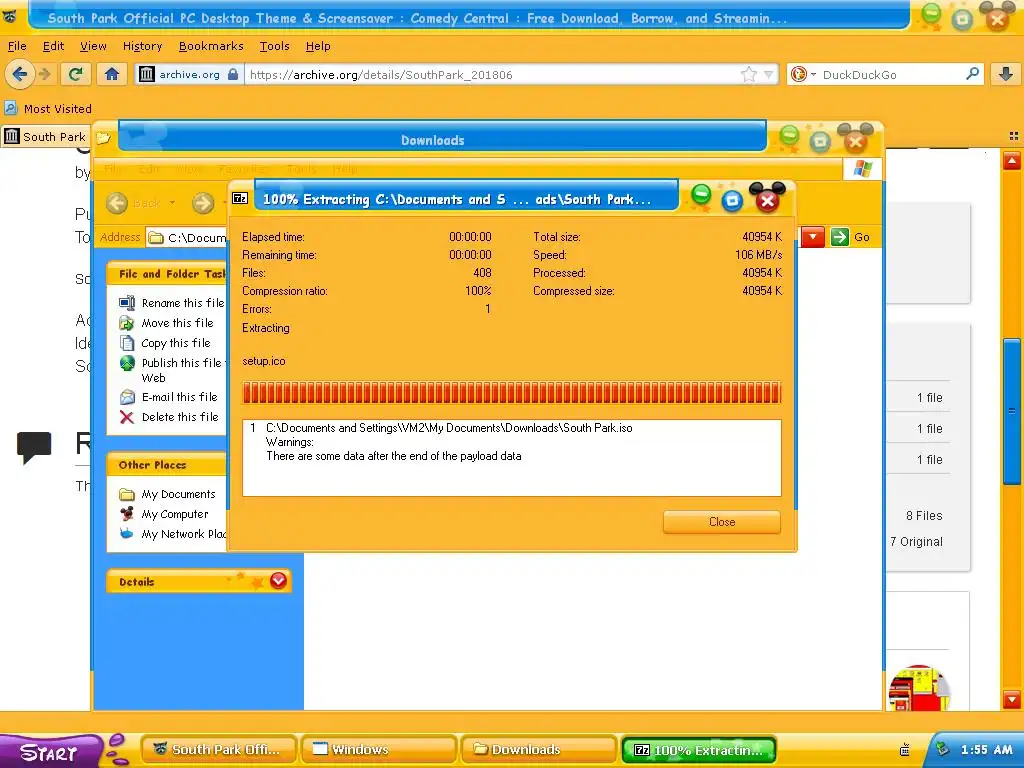The height and width of the screenshot is (768, 1024).
Task: Open the Bookmarks menu
Action: [211, 46]
